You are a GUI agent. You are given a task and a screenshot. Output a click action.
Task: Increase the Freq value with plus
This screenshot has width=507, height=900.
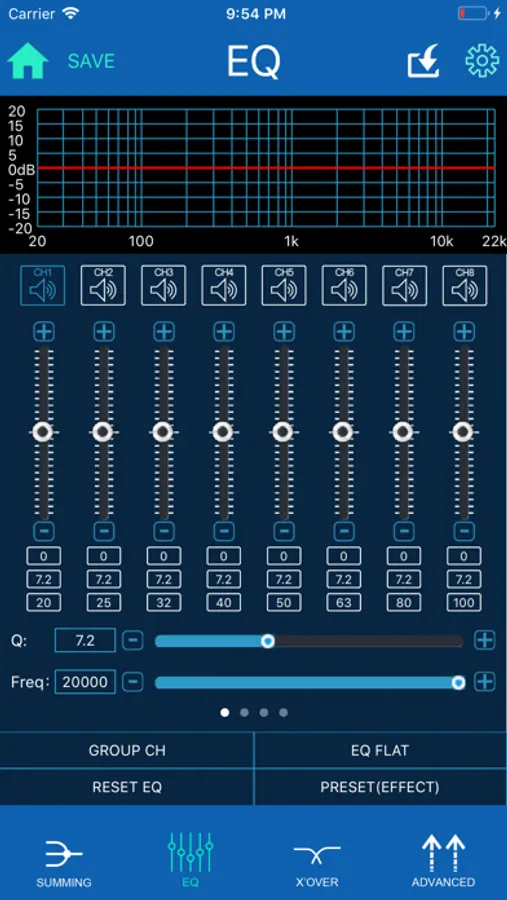coord(485,682)
